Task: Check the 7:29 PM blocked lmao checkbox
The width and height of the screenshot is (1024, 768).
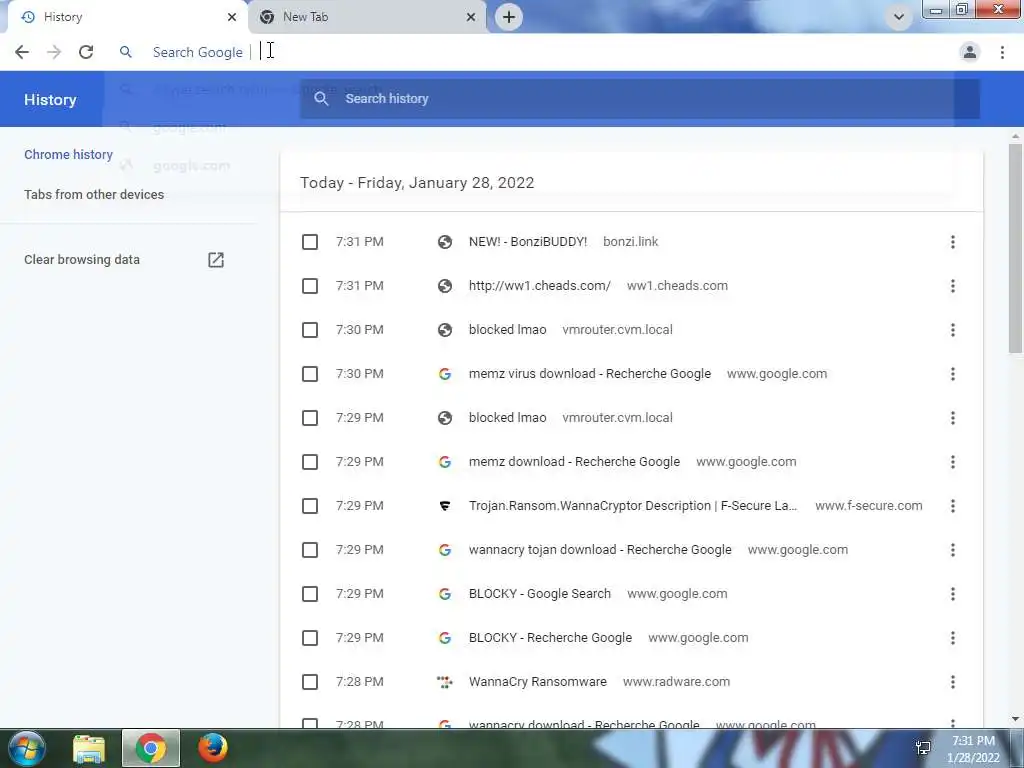Action: [310, 418]
